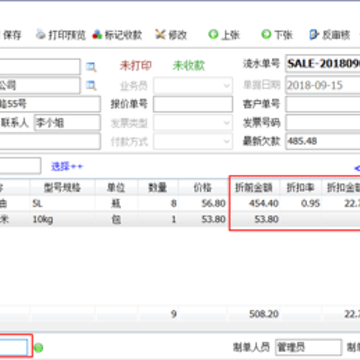Click the 53.80 cell in 折前金额 column
This screenshot has width=360, height=360.
[x=254, y=219]
